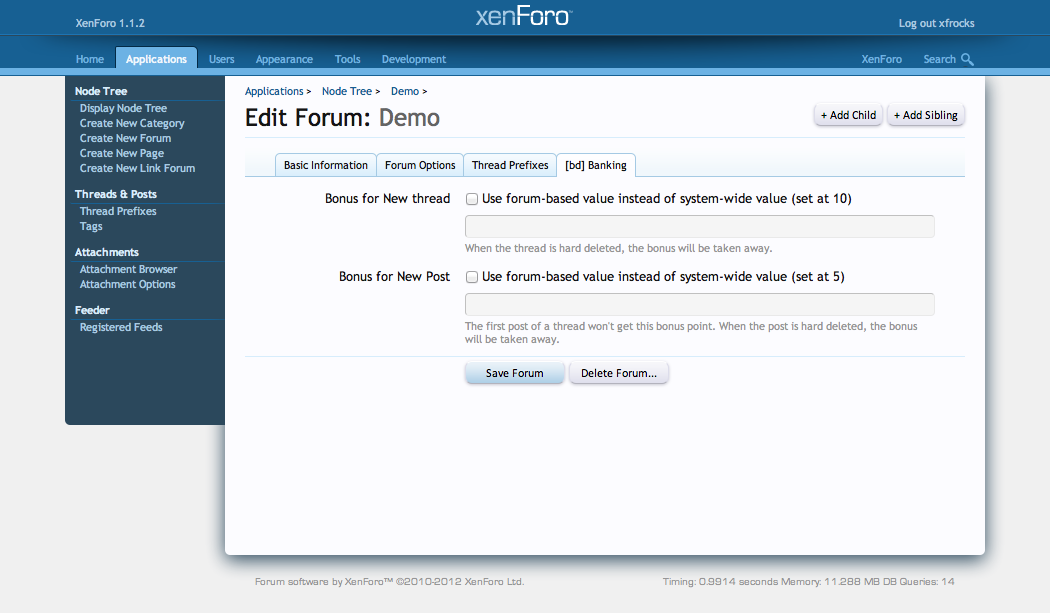Click the search magnifier icon
Image resolution: width=1050 pixels, height=613 pixels.
pos(967,59)
